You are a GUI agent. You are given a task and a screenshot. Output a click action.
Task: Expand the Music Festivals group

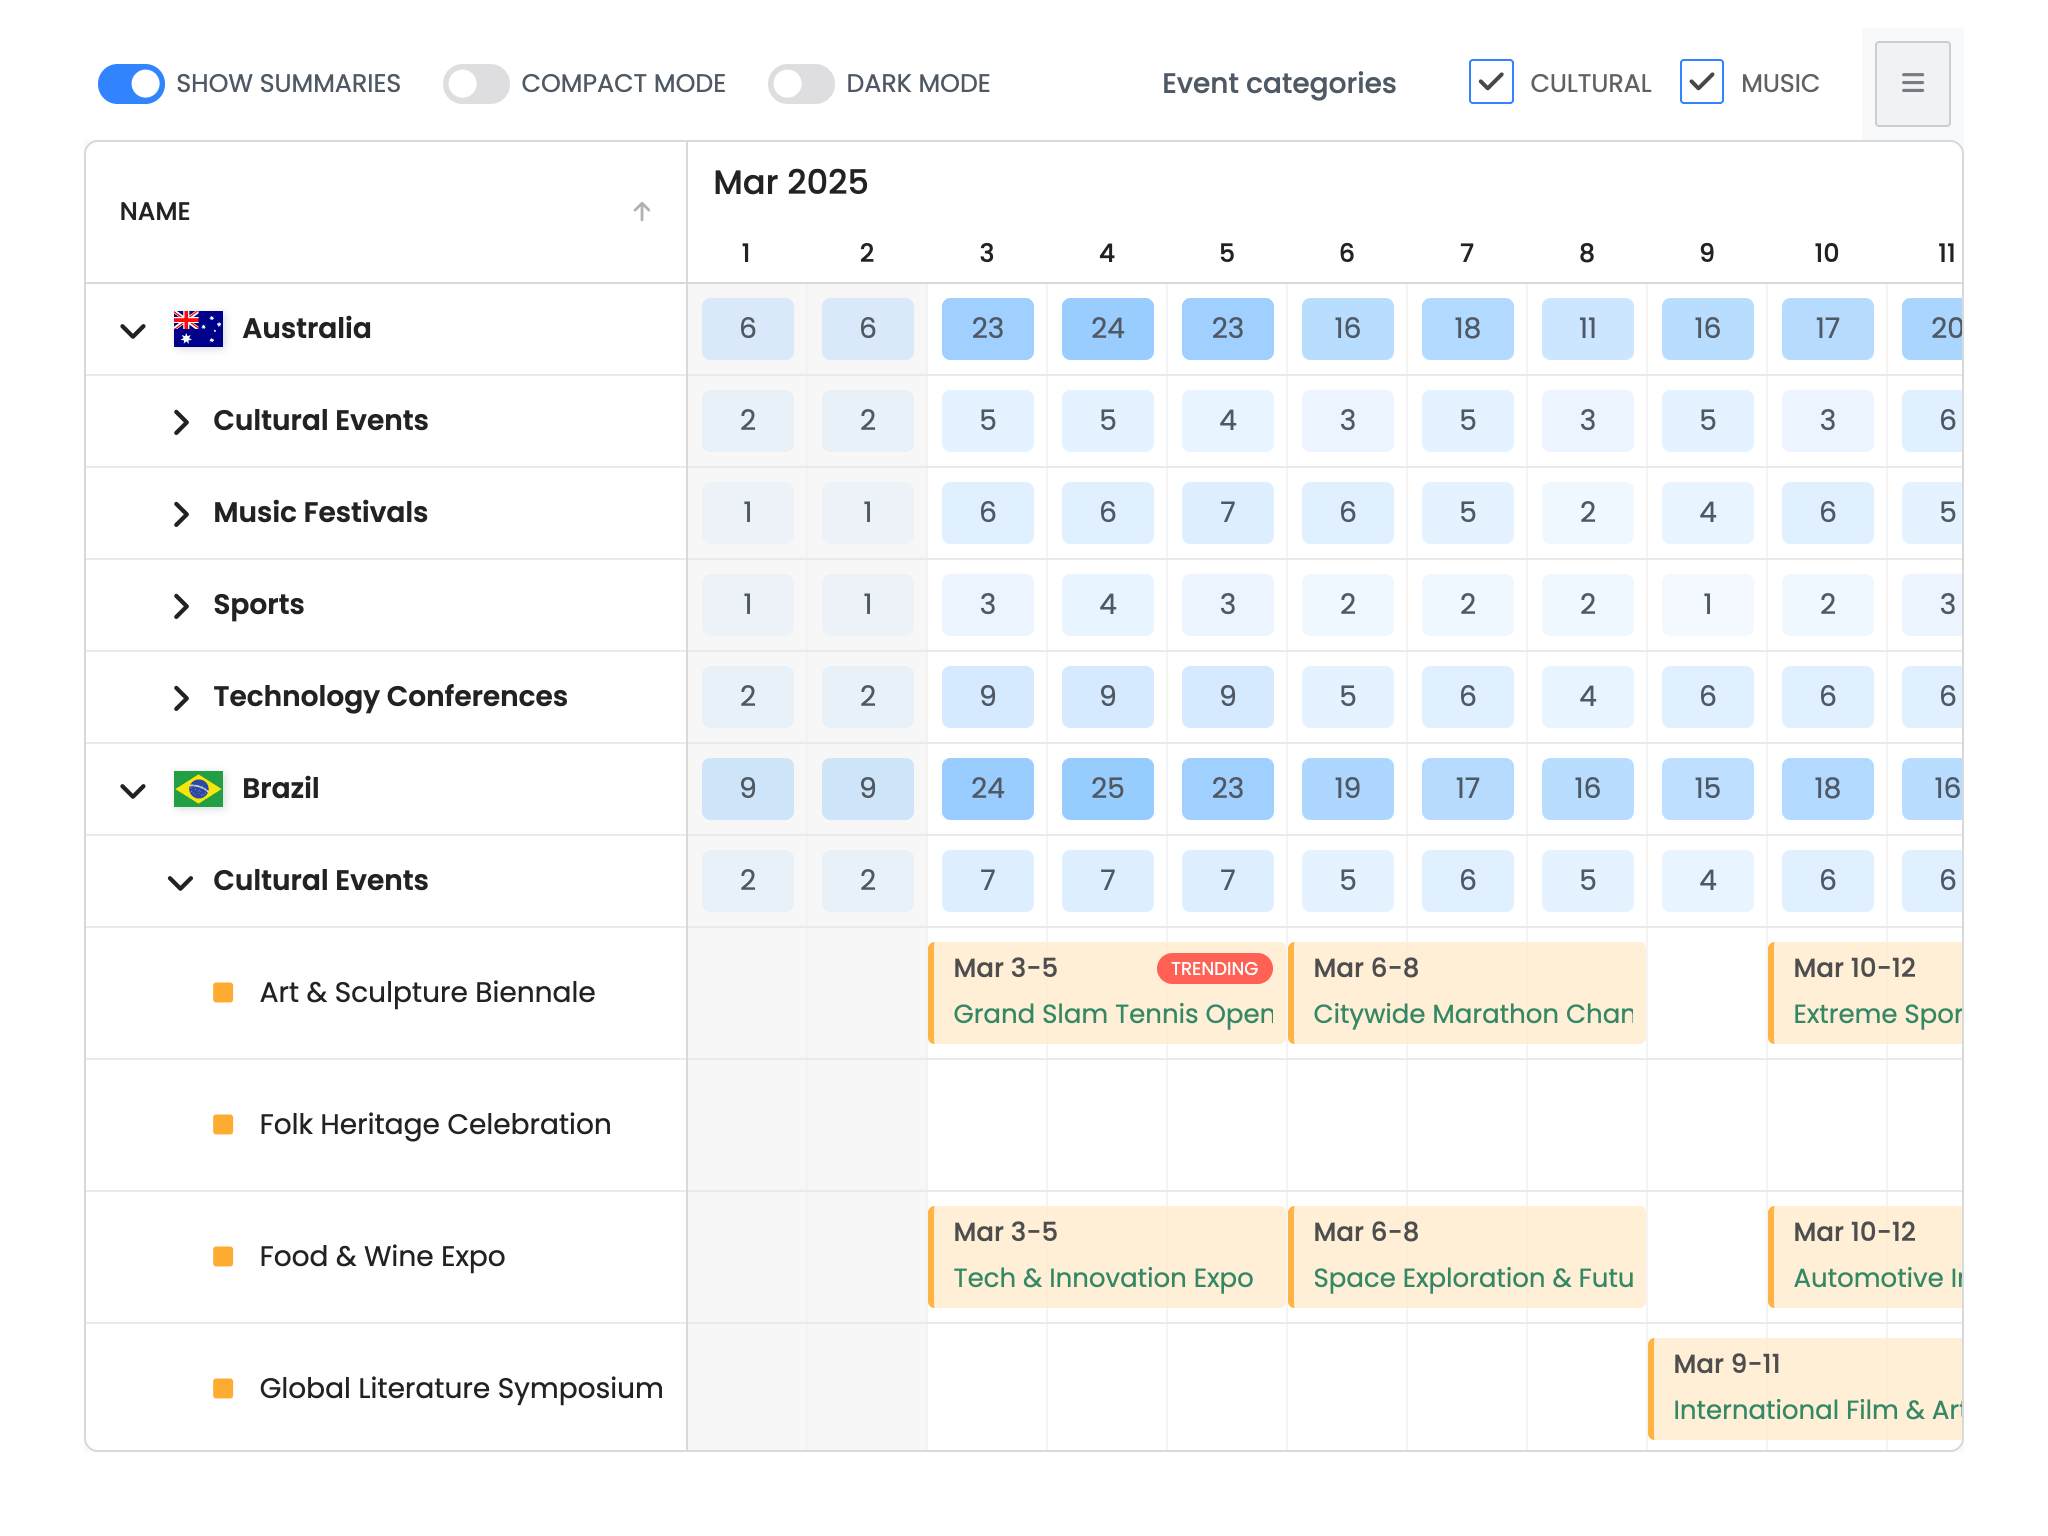pyautogui.click(x=181, y=513)
